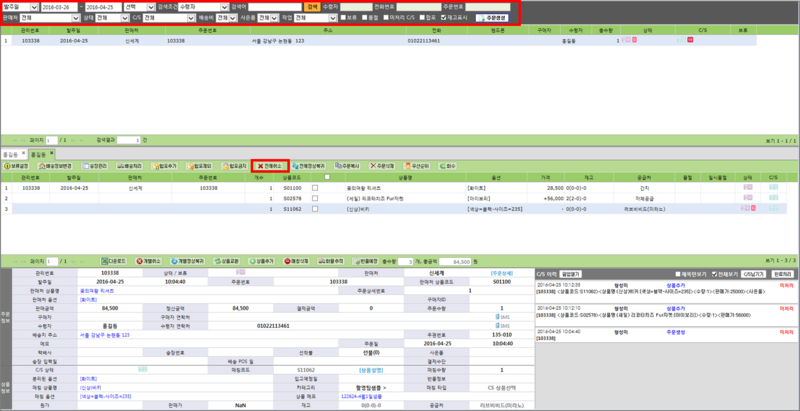This screenshot has height=411, width=800.
Task: Click the 배송정보변경 toolbar button
Action: point(59,165)
